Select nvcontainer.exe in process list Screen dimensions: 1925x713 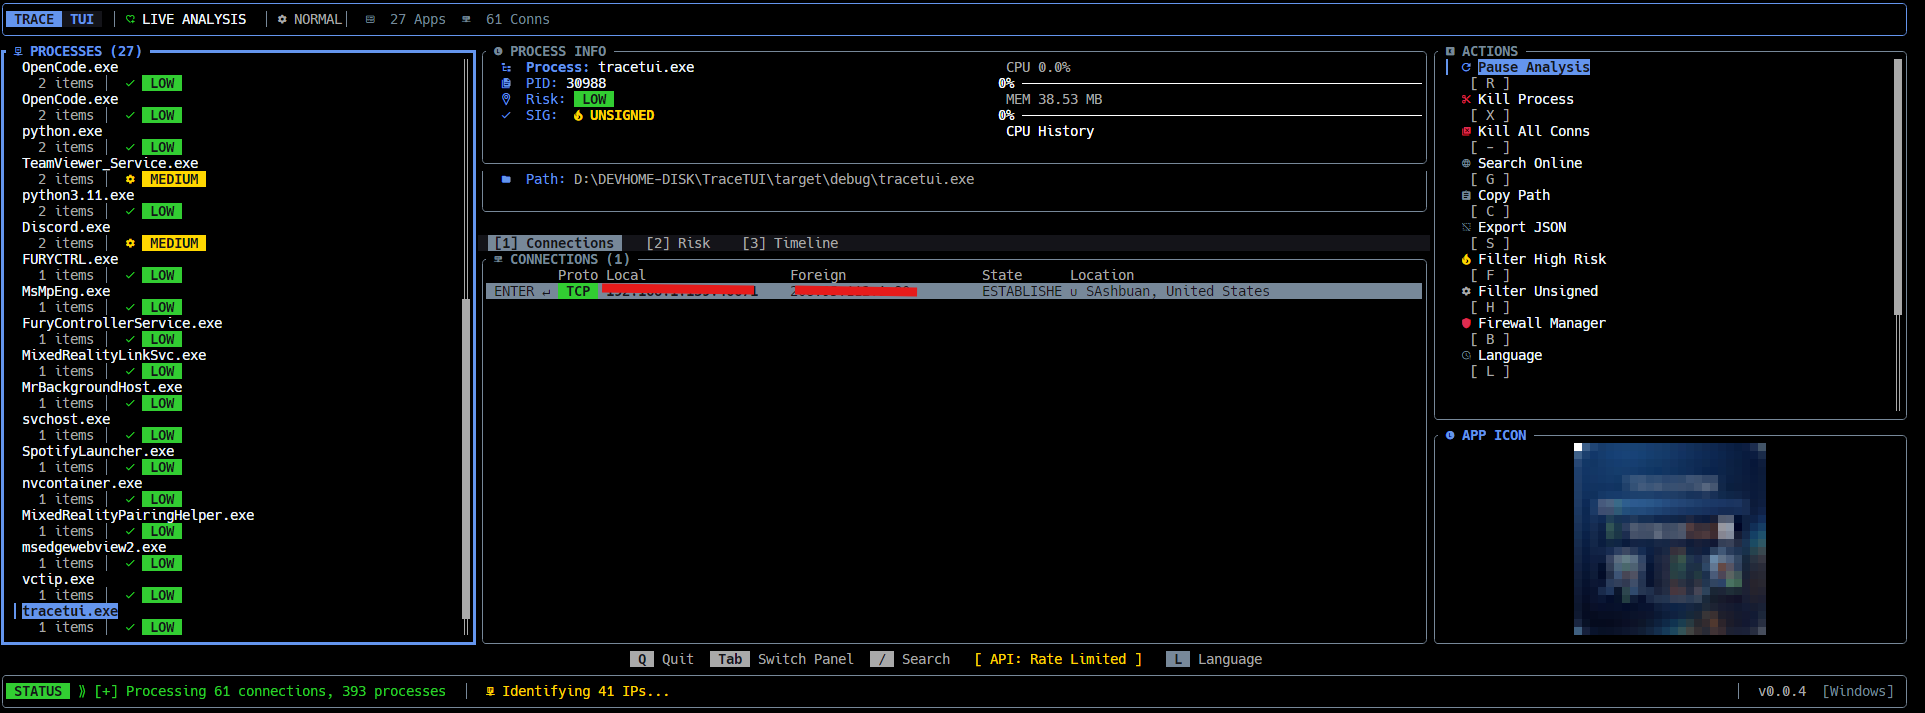point(82,483)
